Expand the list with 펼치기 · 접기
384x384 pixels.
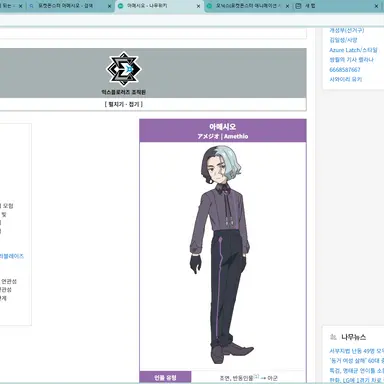pyautogui.click(x=124, y=104)
